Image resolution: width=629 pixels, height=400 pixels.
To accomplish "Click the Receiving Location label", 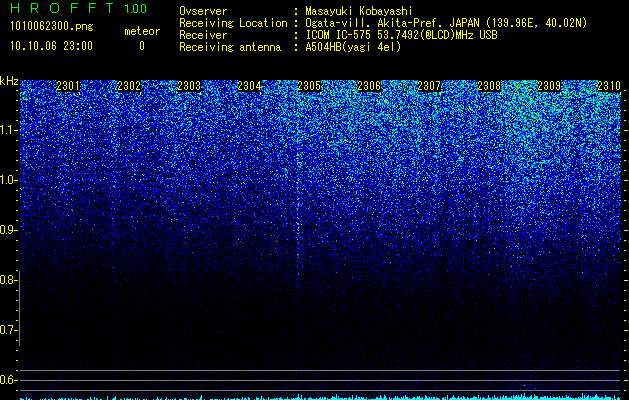I will [233, 23].
